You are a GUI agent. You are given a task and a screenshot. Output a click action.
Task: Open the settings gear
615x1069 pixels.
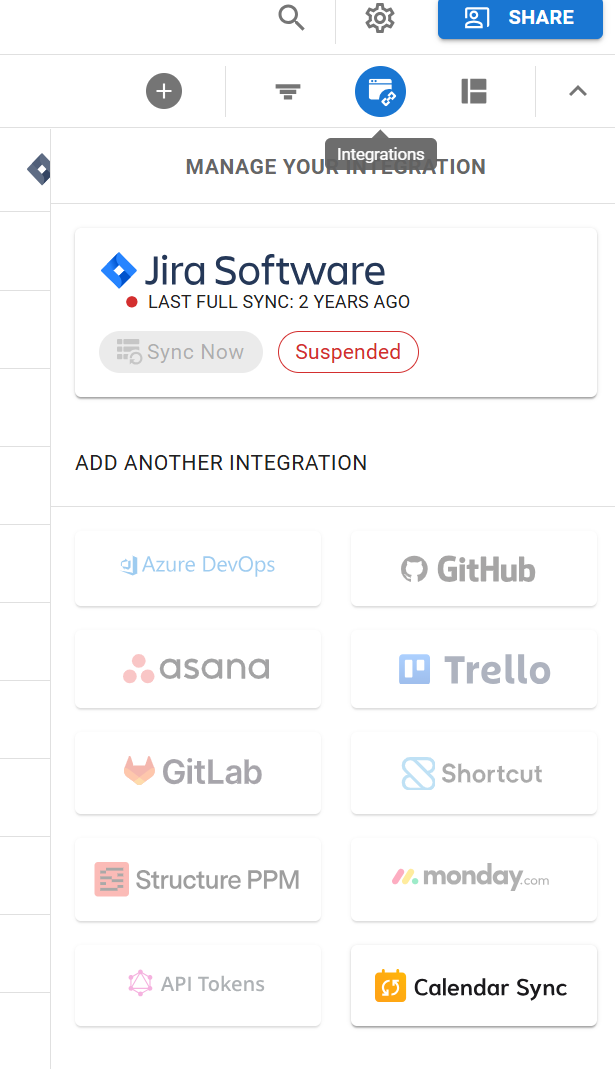pos(380,19)
